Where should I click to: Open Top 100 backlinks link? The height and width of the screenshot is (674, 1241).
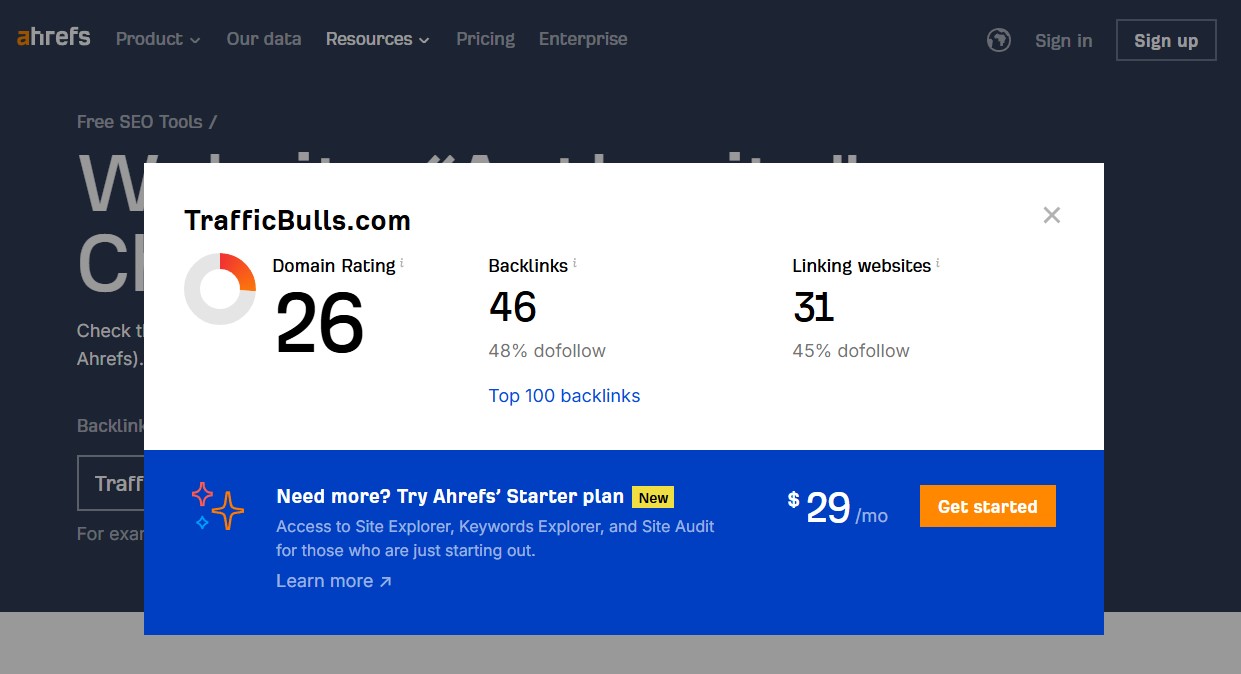click(564, 396)
